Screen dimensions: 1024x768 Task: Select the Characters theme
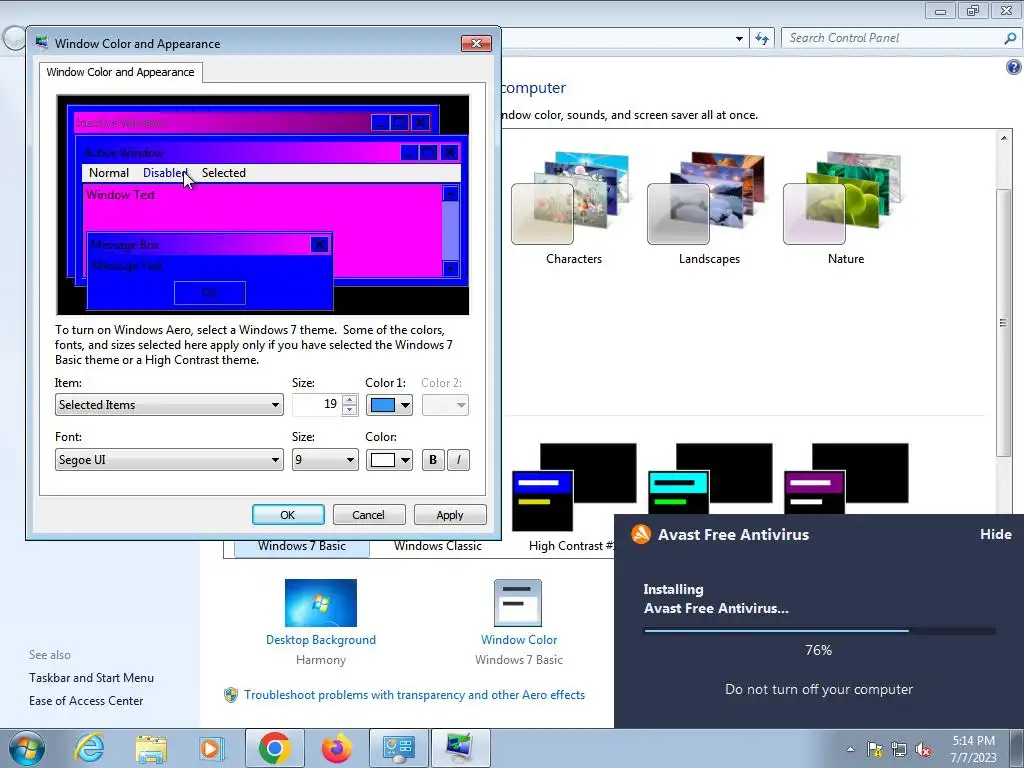pos(573,208)
